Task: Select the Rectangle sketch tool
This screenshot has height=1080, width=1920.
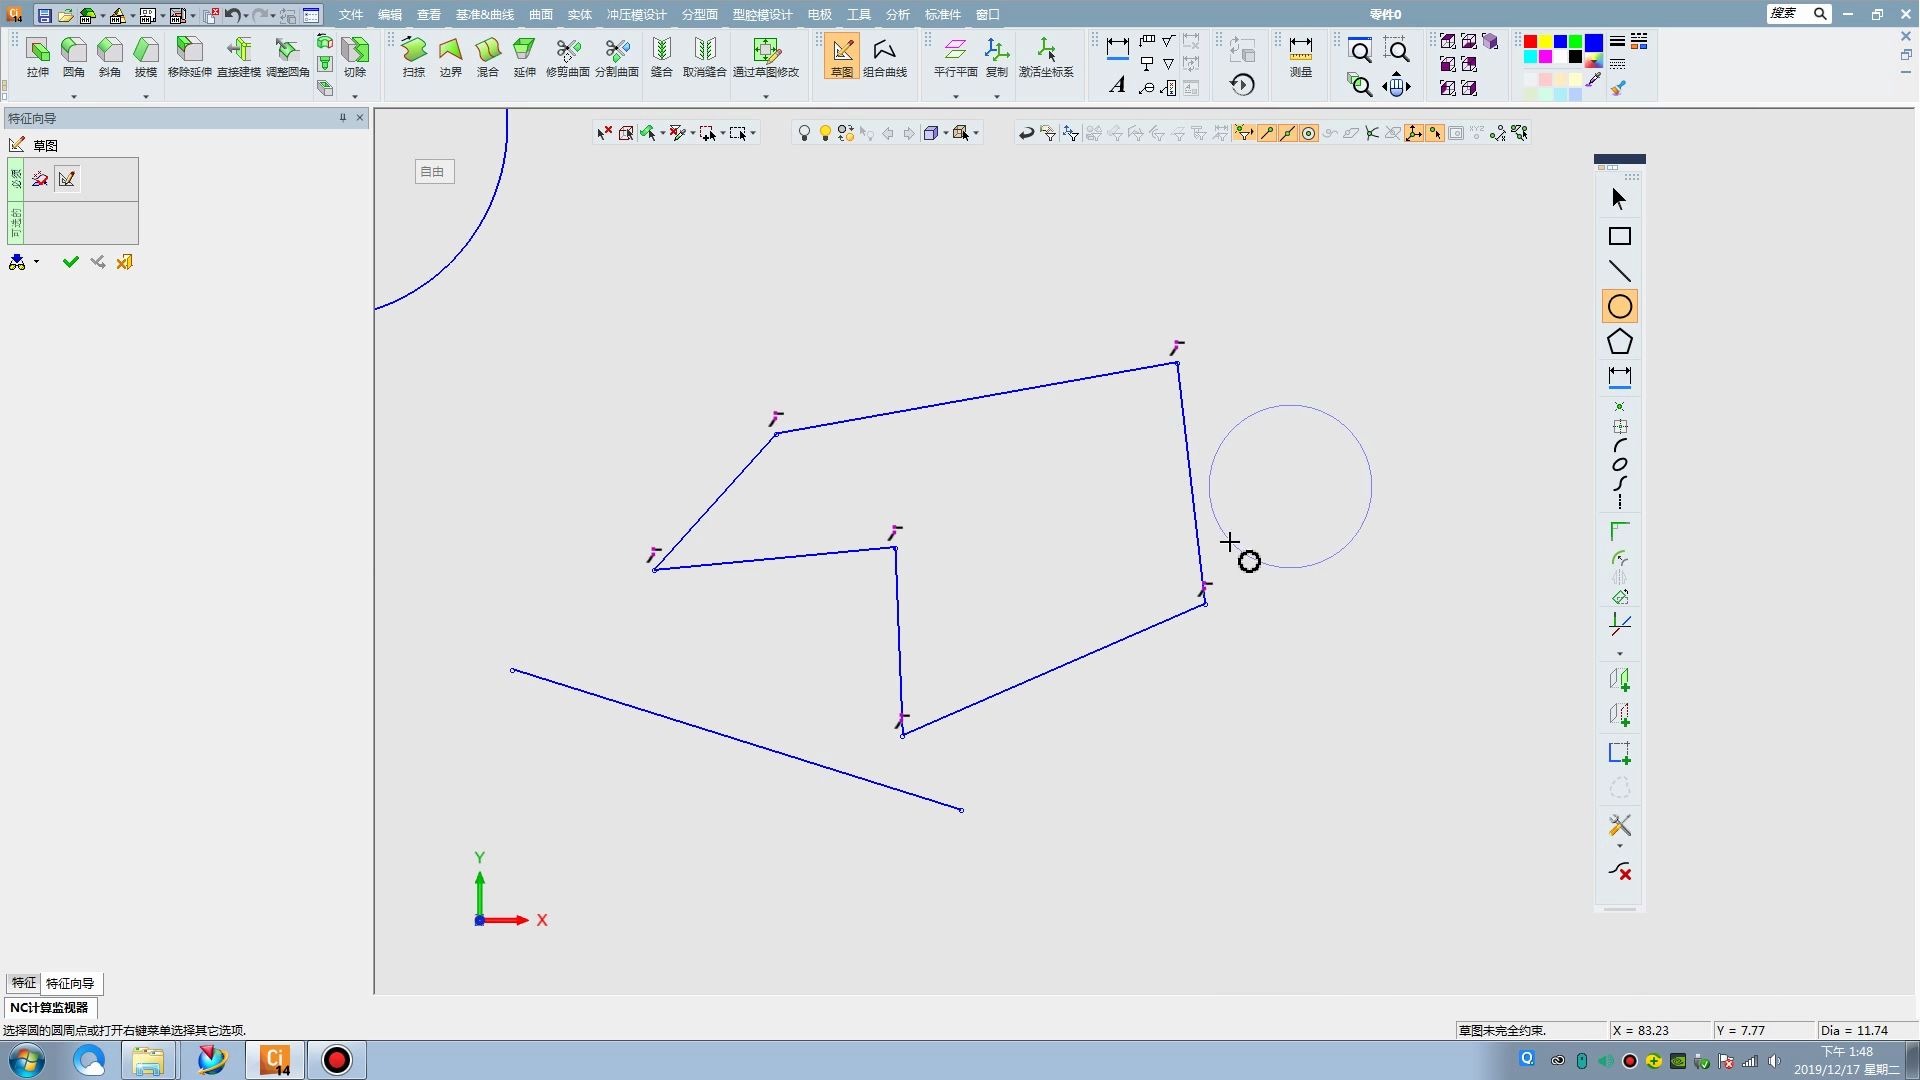Action: coord(1619,236)
